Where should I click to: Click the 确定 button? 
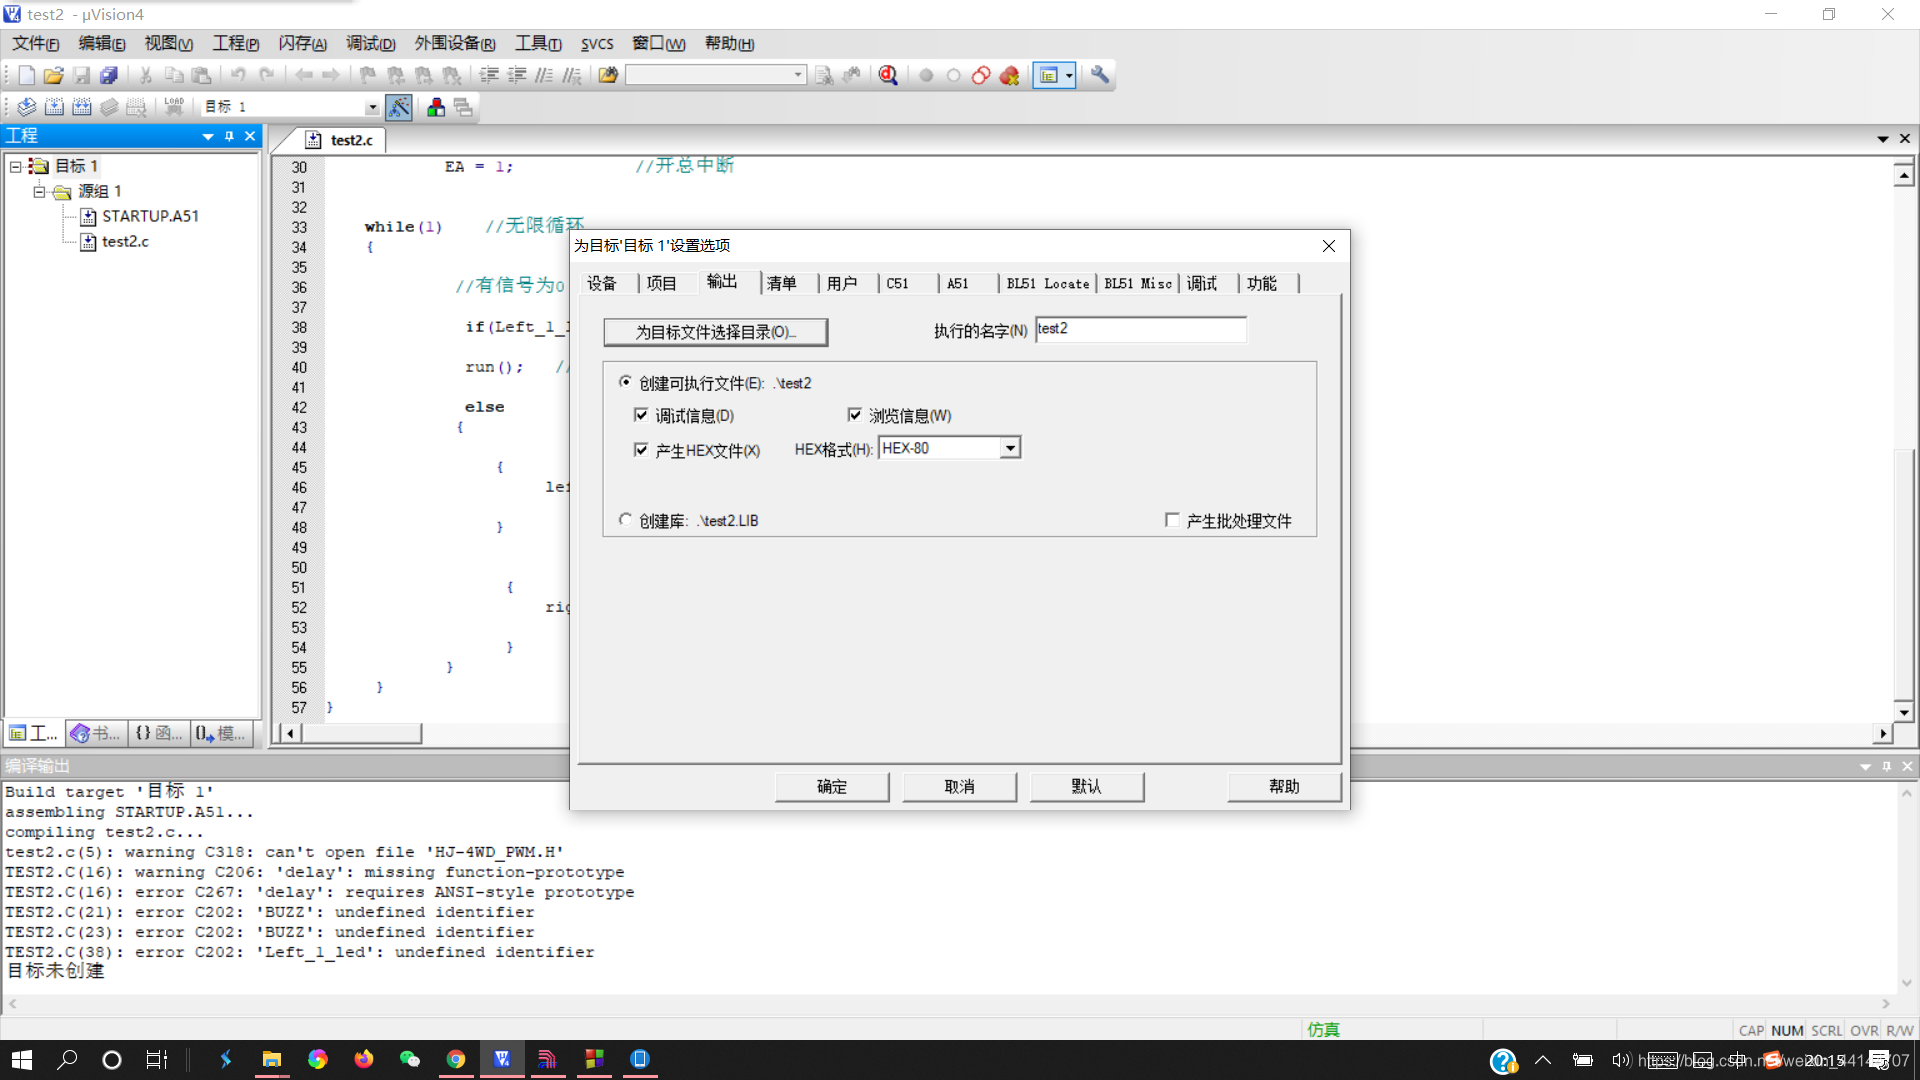click(x=831, y=787)
